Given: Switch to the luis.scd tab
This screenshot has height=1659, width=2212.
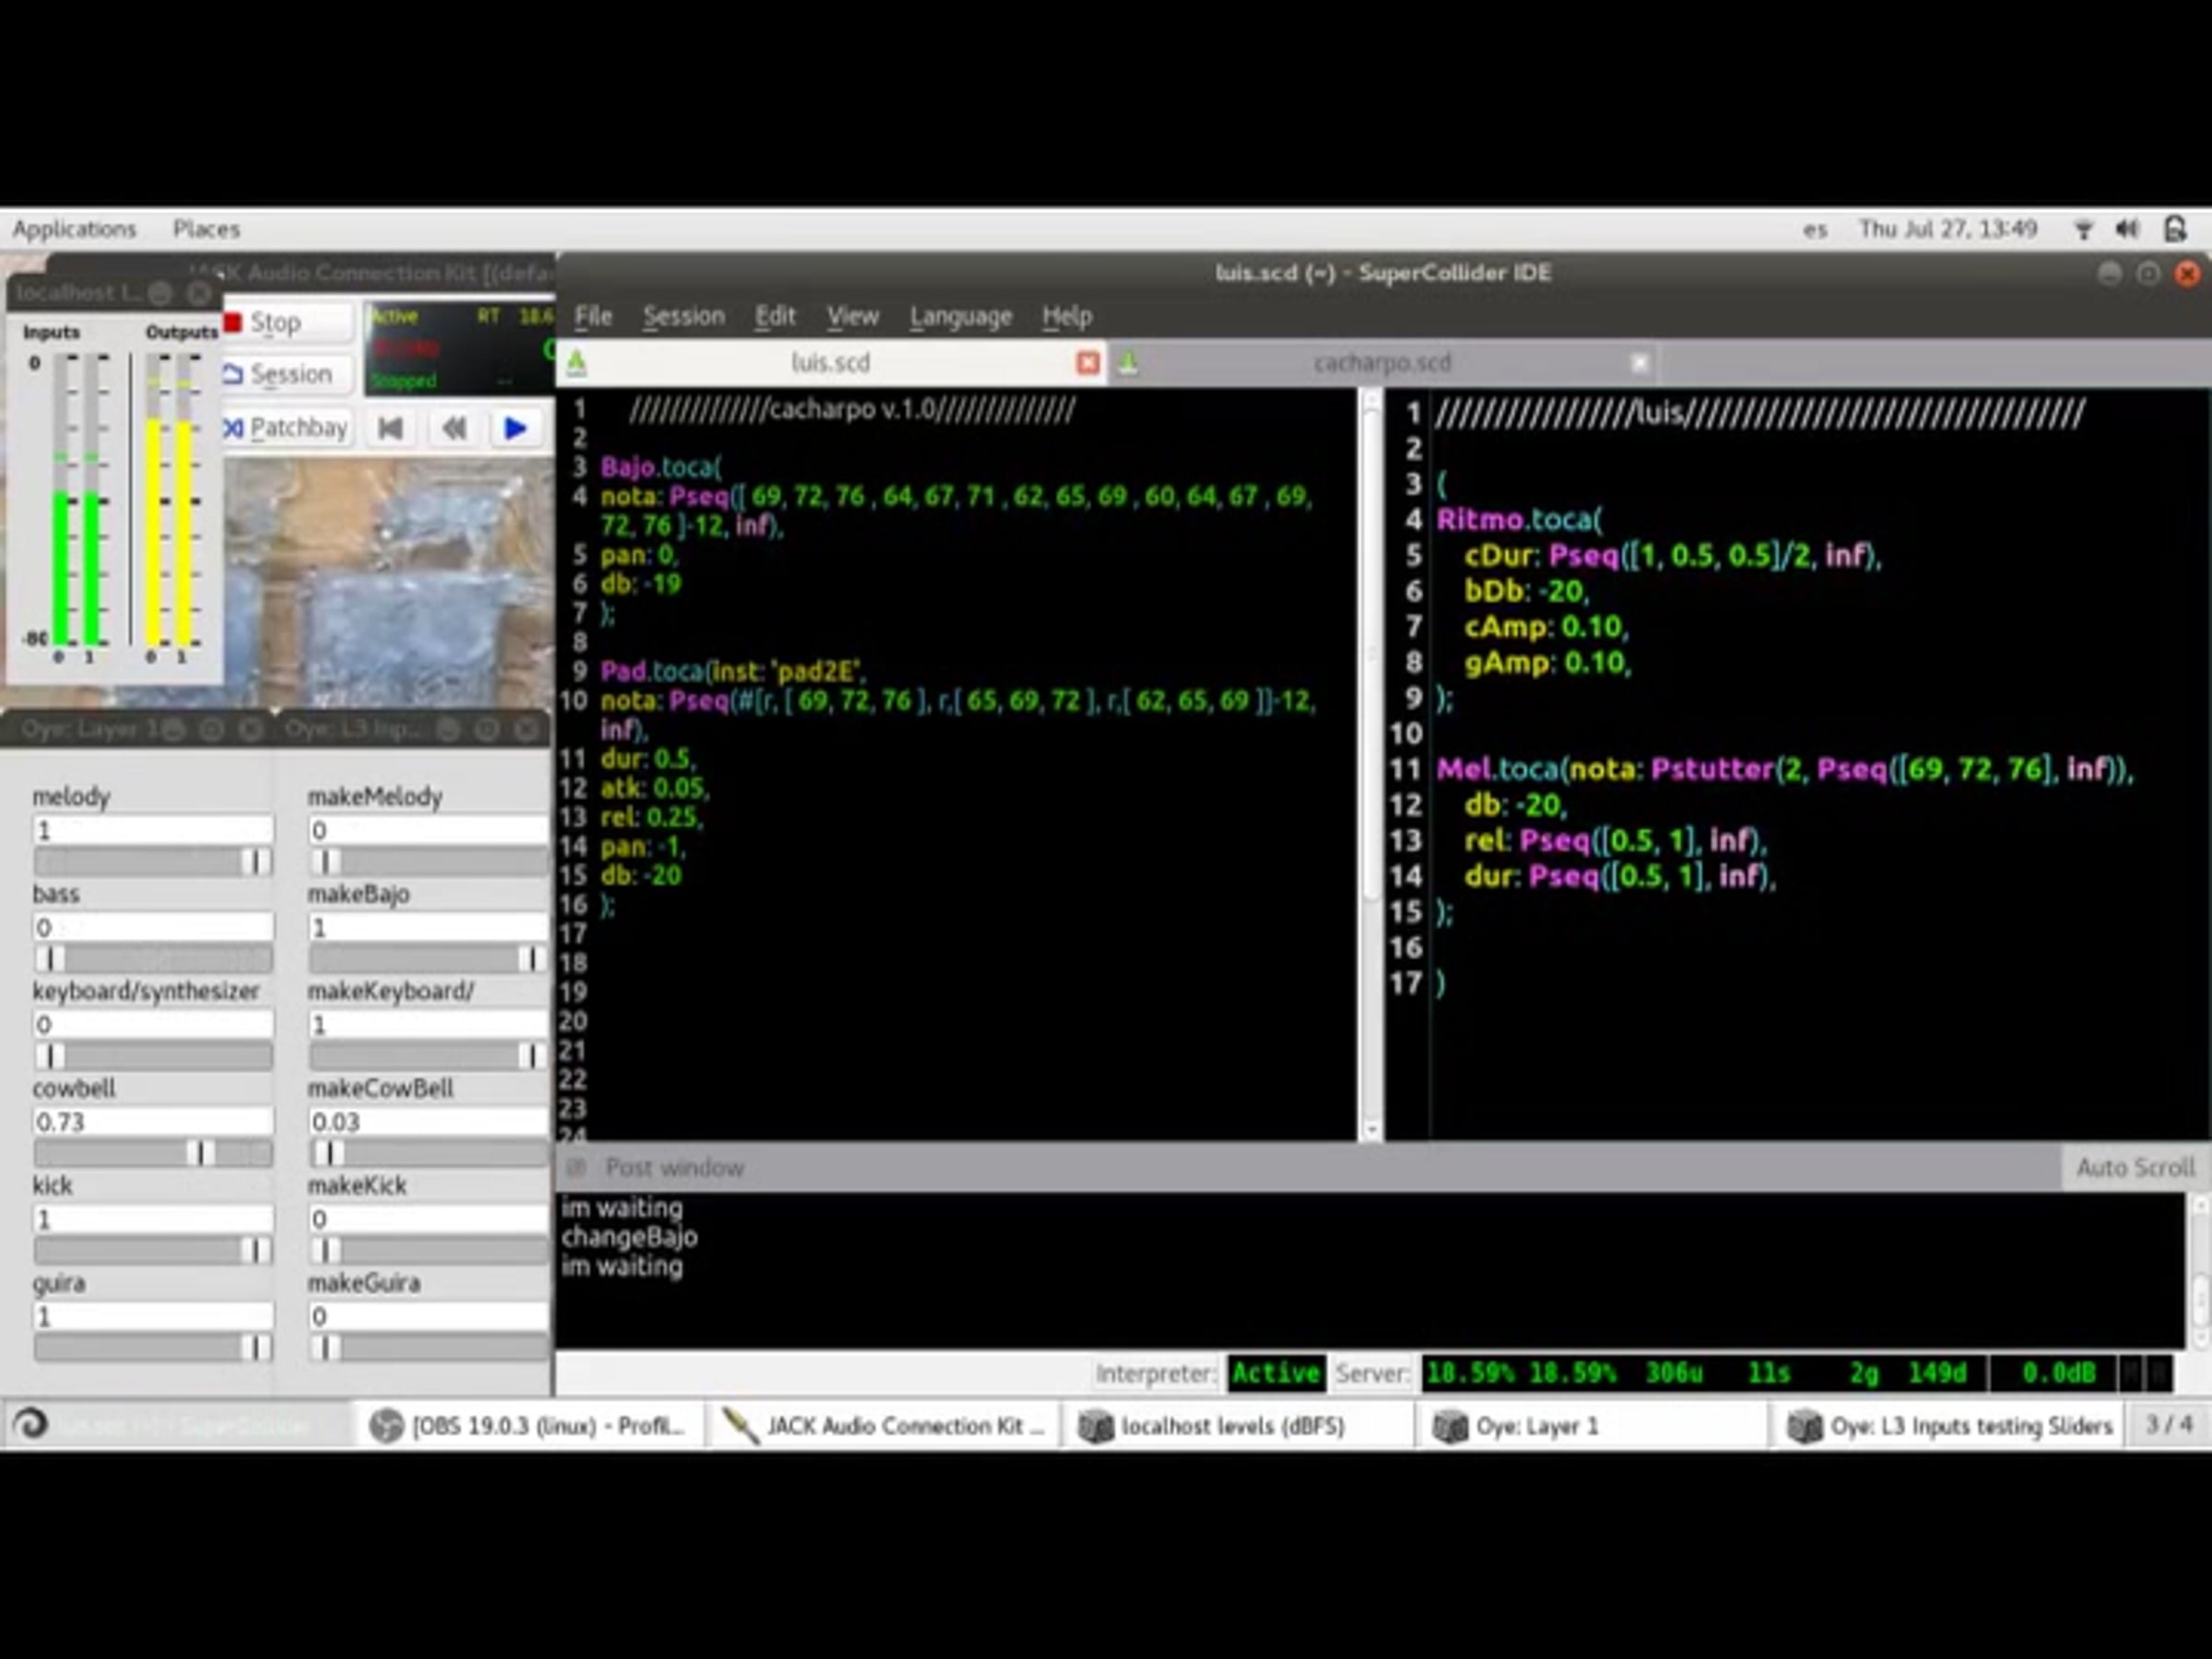Looking at the screenshot, I should pyautogui.click(x=831, y=362).
